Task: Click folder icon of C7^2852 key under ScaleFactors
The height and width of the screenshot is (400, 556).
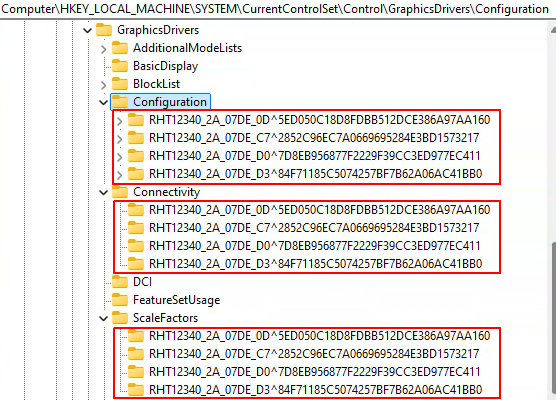Action: (x=136, y=354)
